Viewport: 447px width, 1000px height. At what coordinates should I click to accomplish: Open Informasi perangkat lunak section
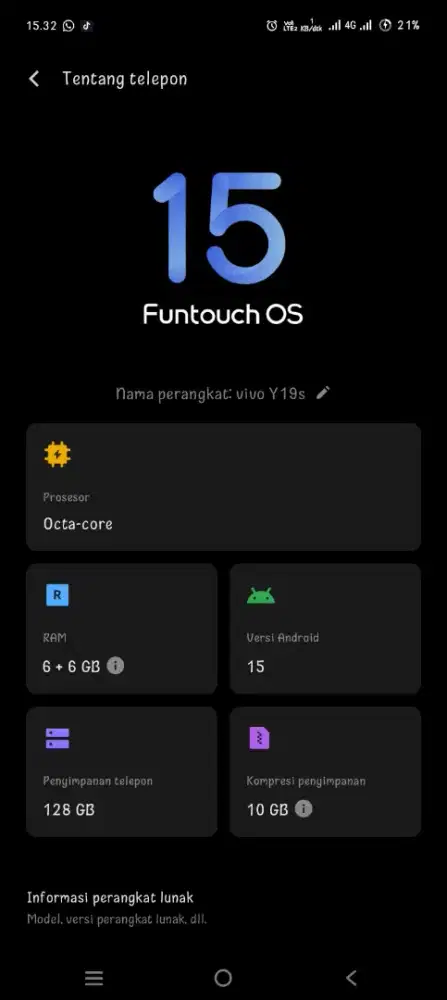(223, 908)
